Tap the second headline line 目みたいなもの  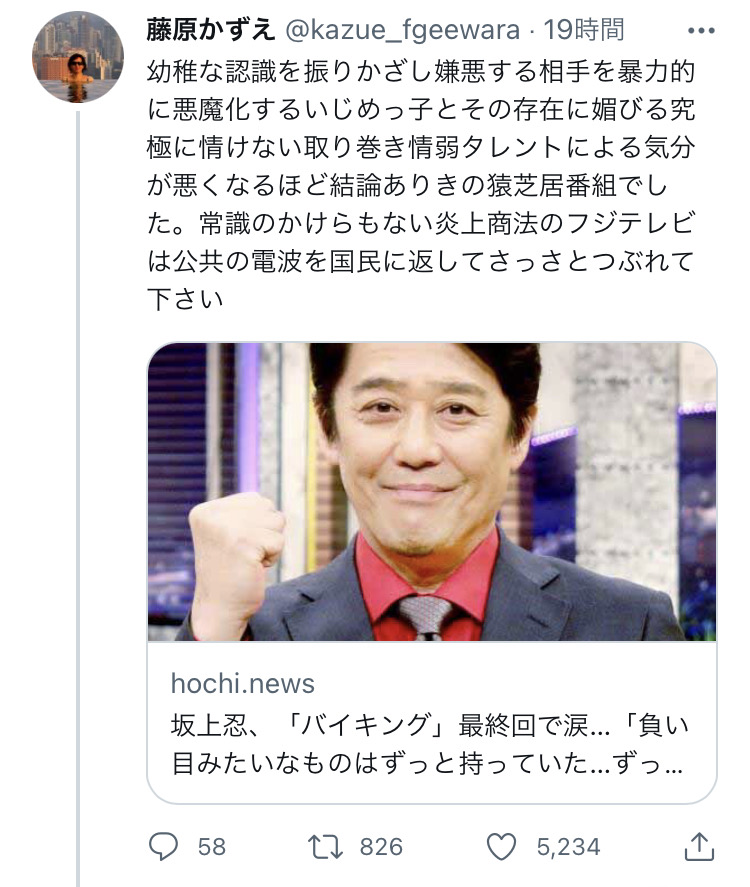pyautogui.click(x=427, y=763)
